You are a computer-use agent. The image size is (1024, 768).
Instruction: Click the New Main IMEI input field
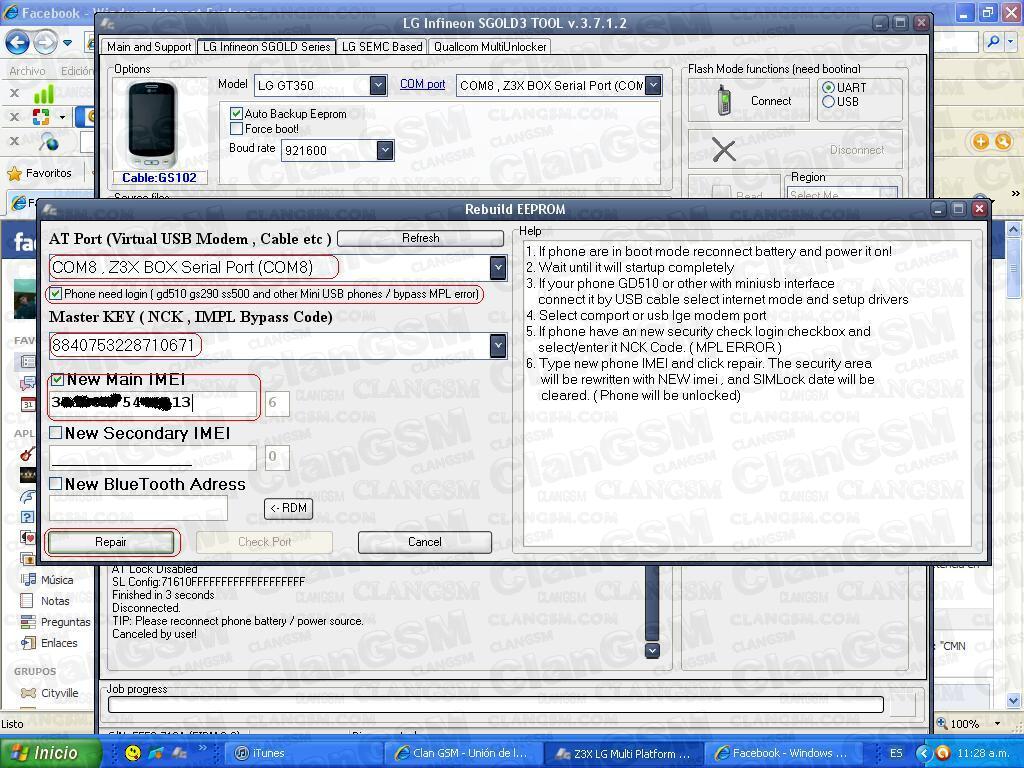click(x=153, y=402)
